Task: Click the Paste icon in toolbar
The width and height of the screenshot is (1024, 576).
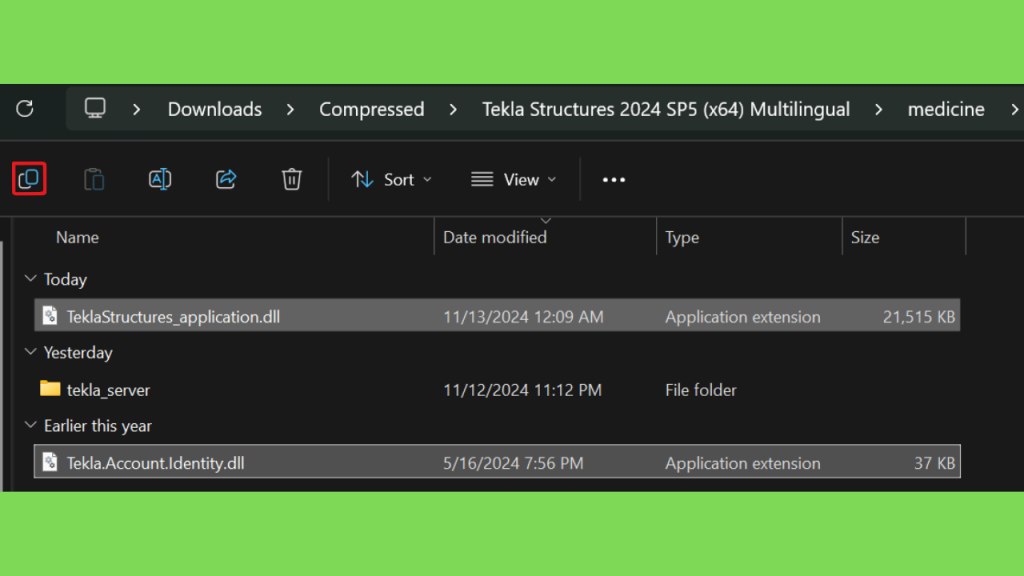Action: point(94,179)
